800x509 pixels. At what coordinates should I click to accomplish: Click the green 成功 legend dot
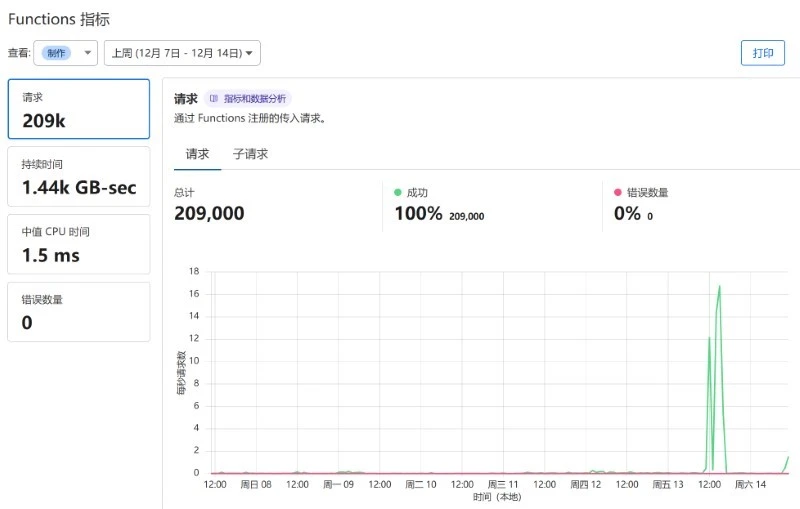pyautogui.click(x=398, y=192)
